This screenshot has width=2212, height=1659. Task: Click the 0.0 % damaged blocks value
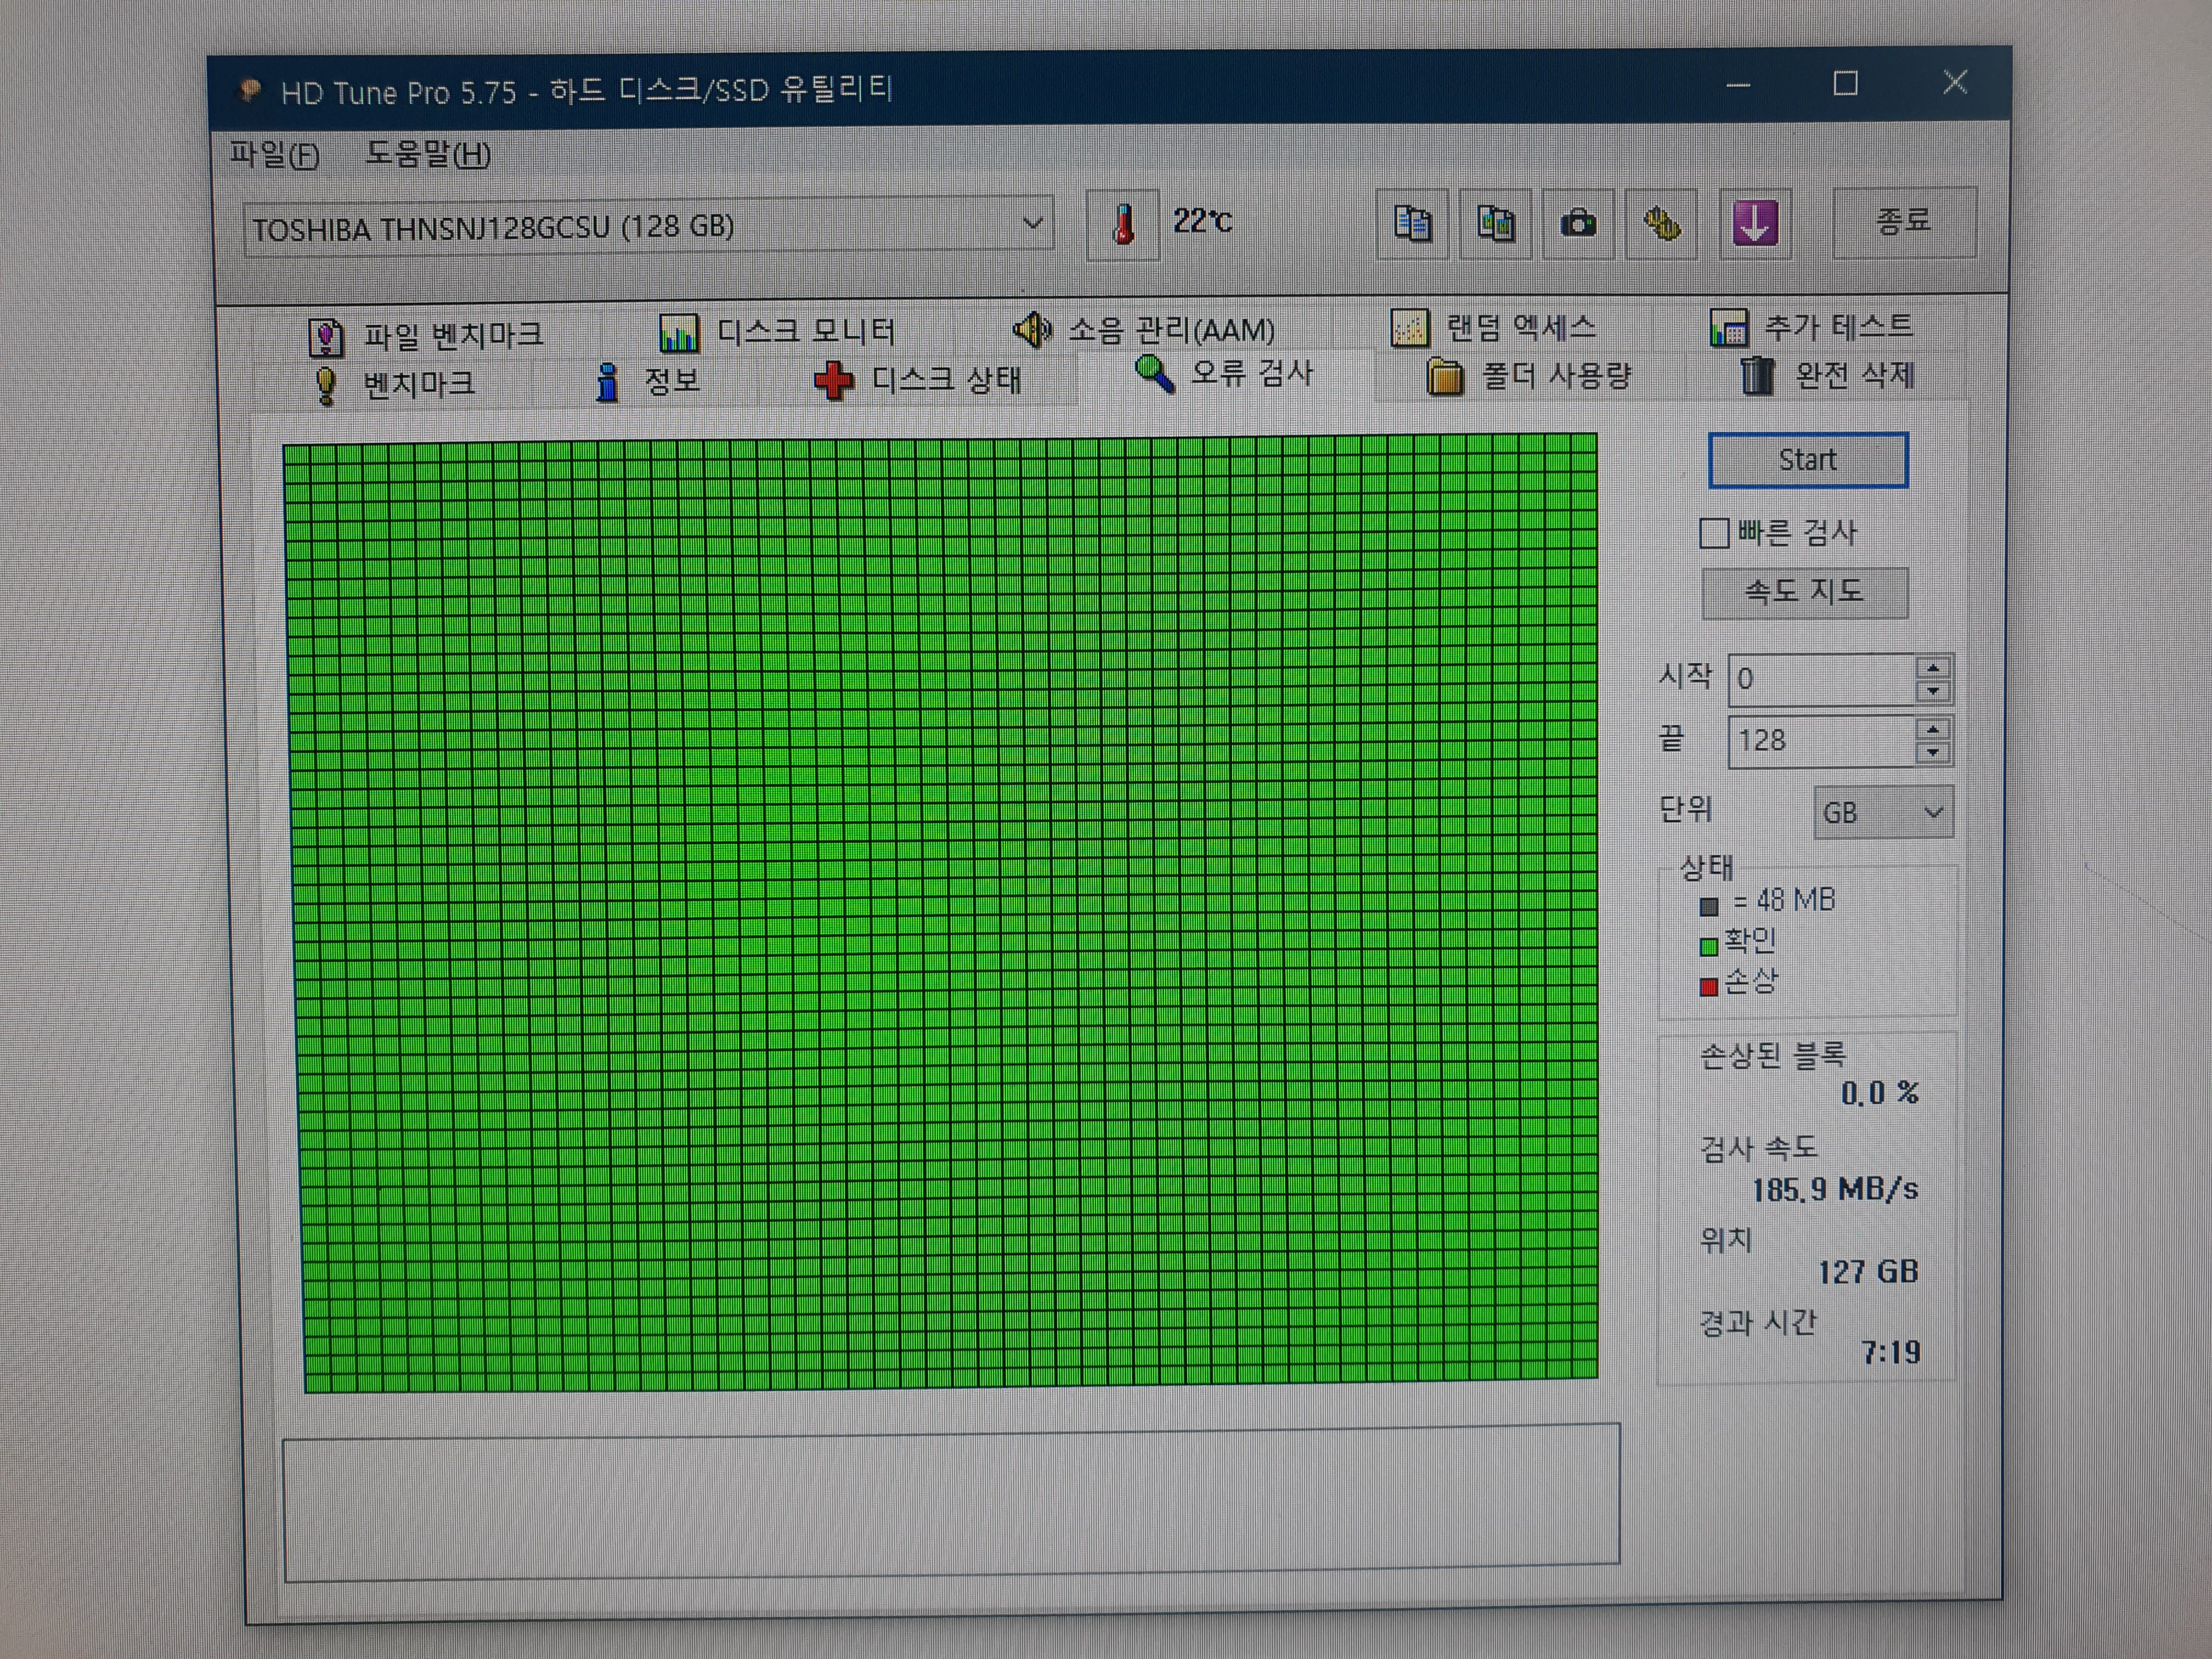pyautogui.click(x=1879, y=1093)
